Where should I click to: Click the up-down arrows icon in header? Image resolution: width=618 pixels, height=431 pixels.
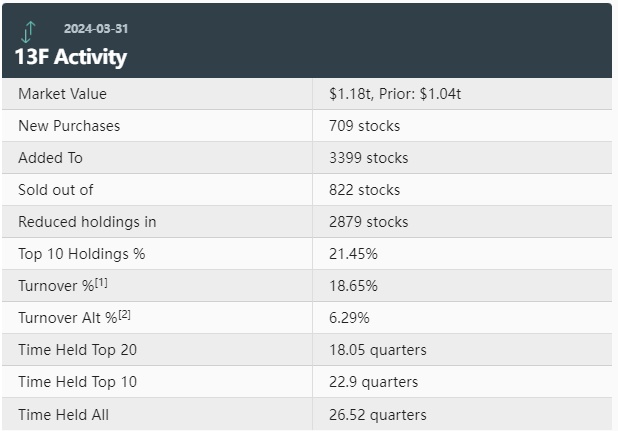(x=29, y=31)
